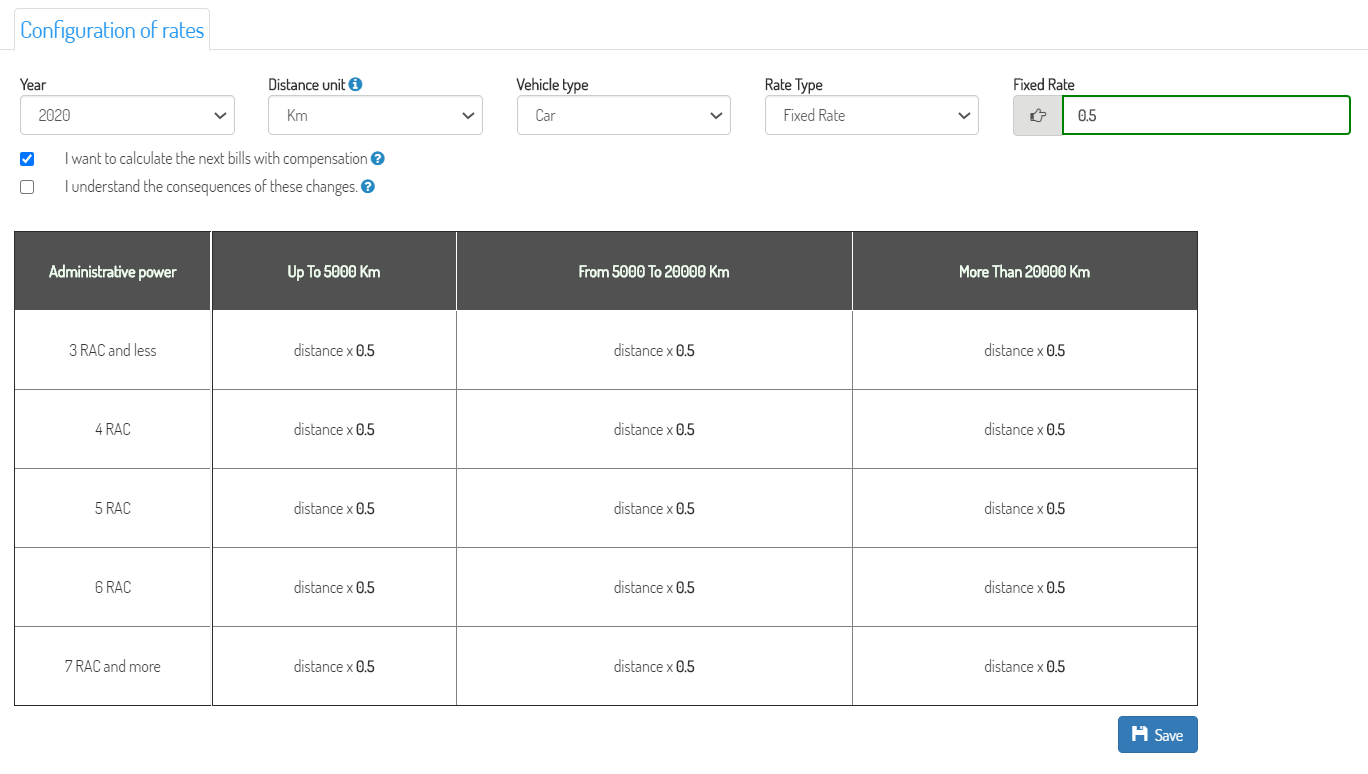Click More Than 20000 Km cell for 3 RAC and less
The width and height of the screenshot is (1368, 774).
coord(1025,350)
